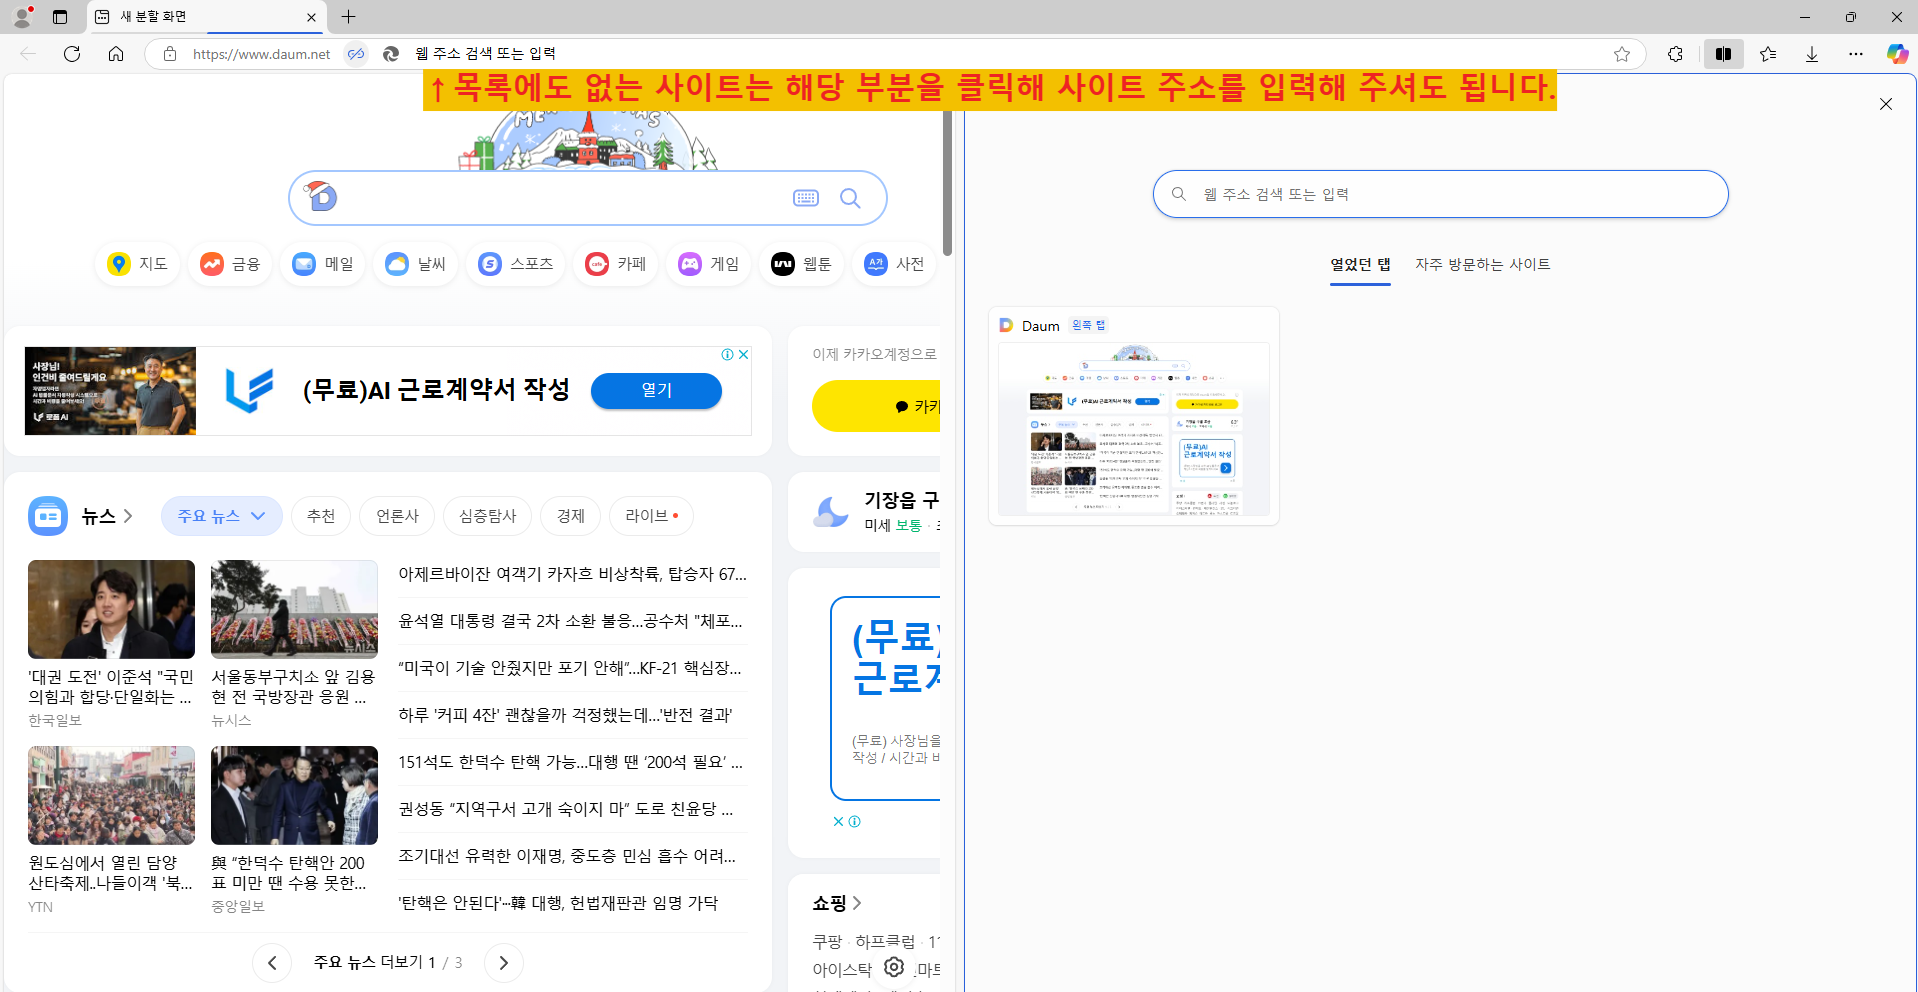
Task: Click the blue 열기 ad button
Action: click(x=656, y=391)
